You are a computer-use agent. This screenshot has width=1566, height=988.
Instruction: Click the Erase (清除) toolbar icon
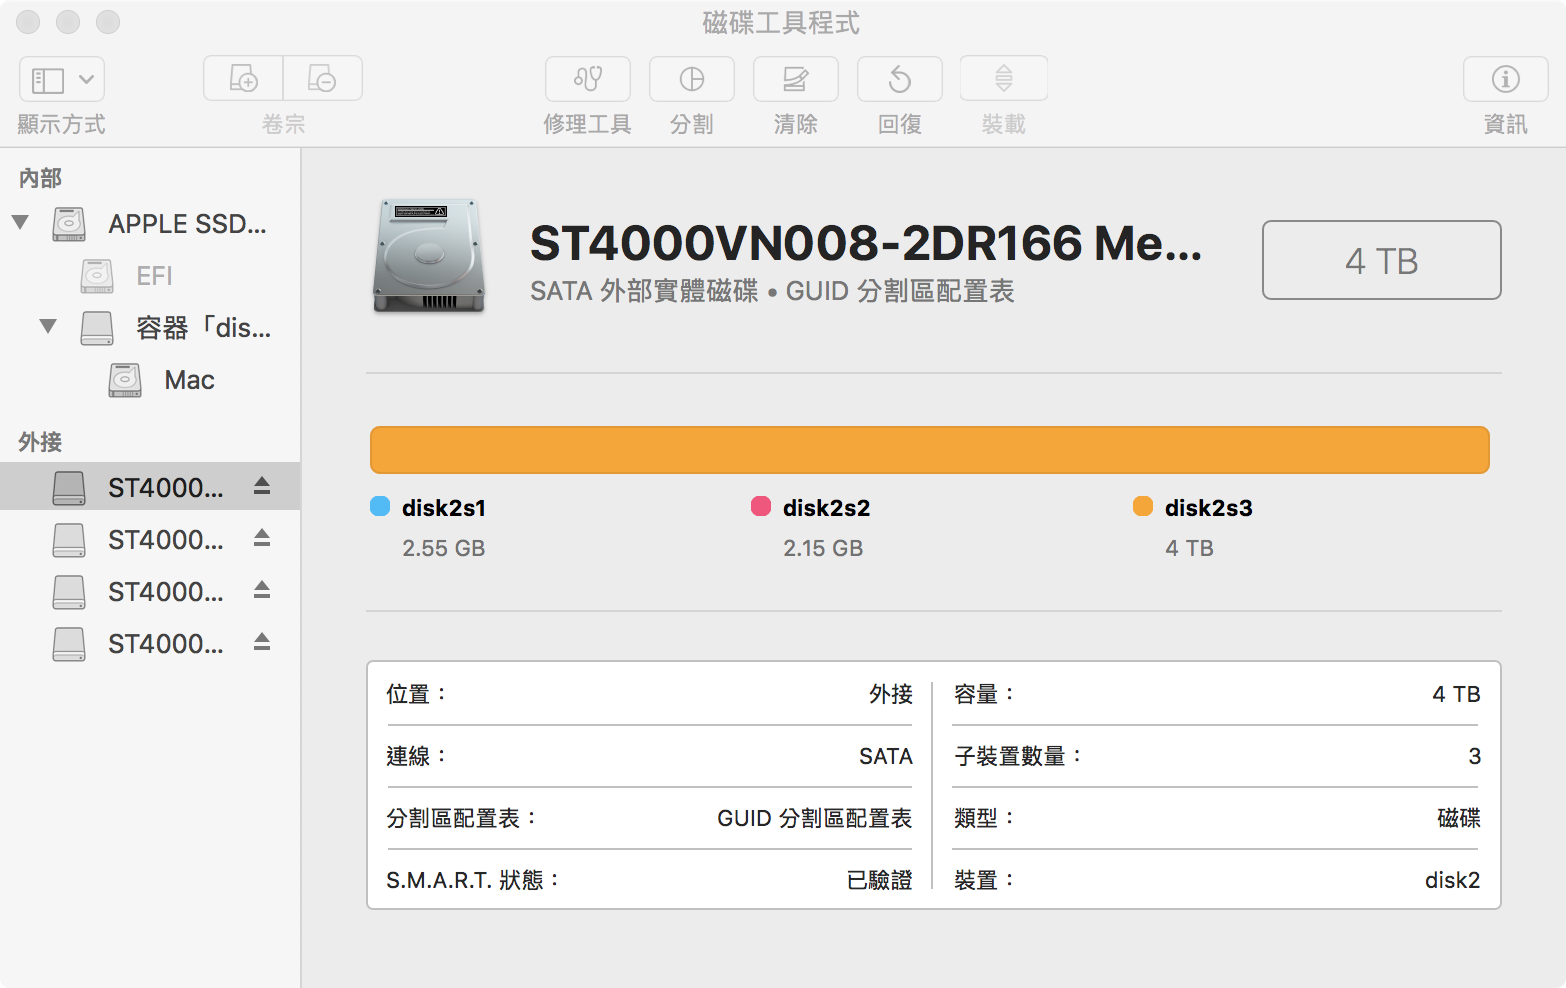[795, 79]
